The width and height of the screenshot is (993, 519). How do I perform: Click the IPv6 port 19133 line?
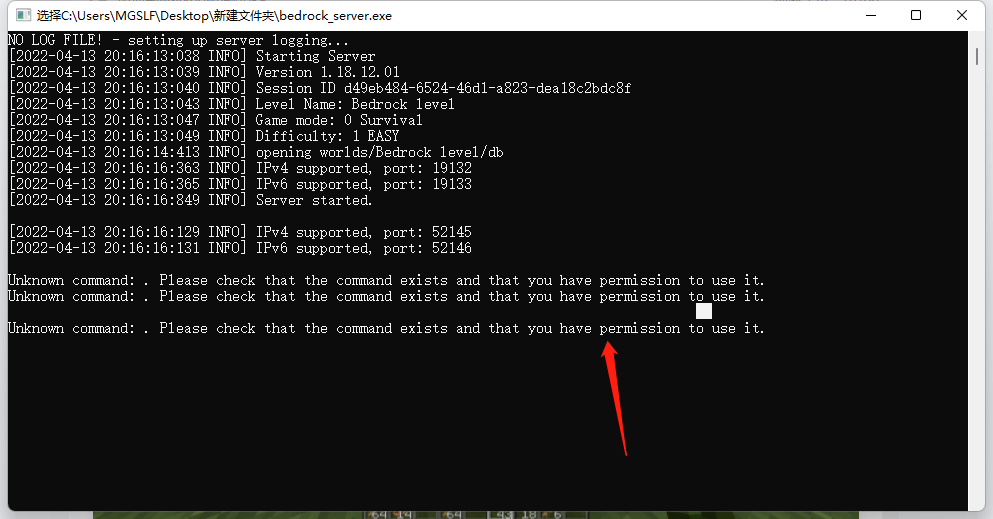[x=240, y=184]
